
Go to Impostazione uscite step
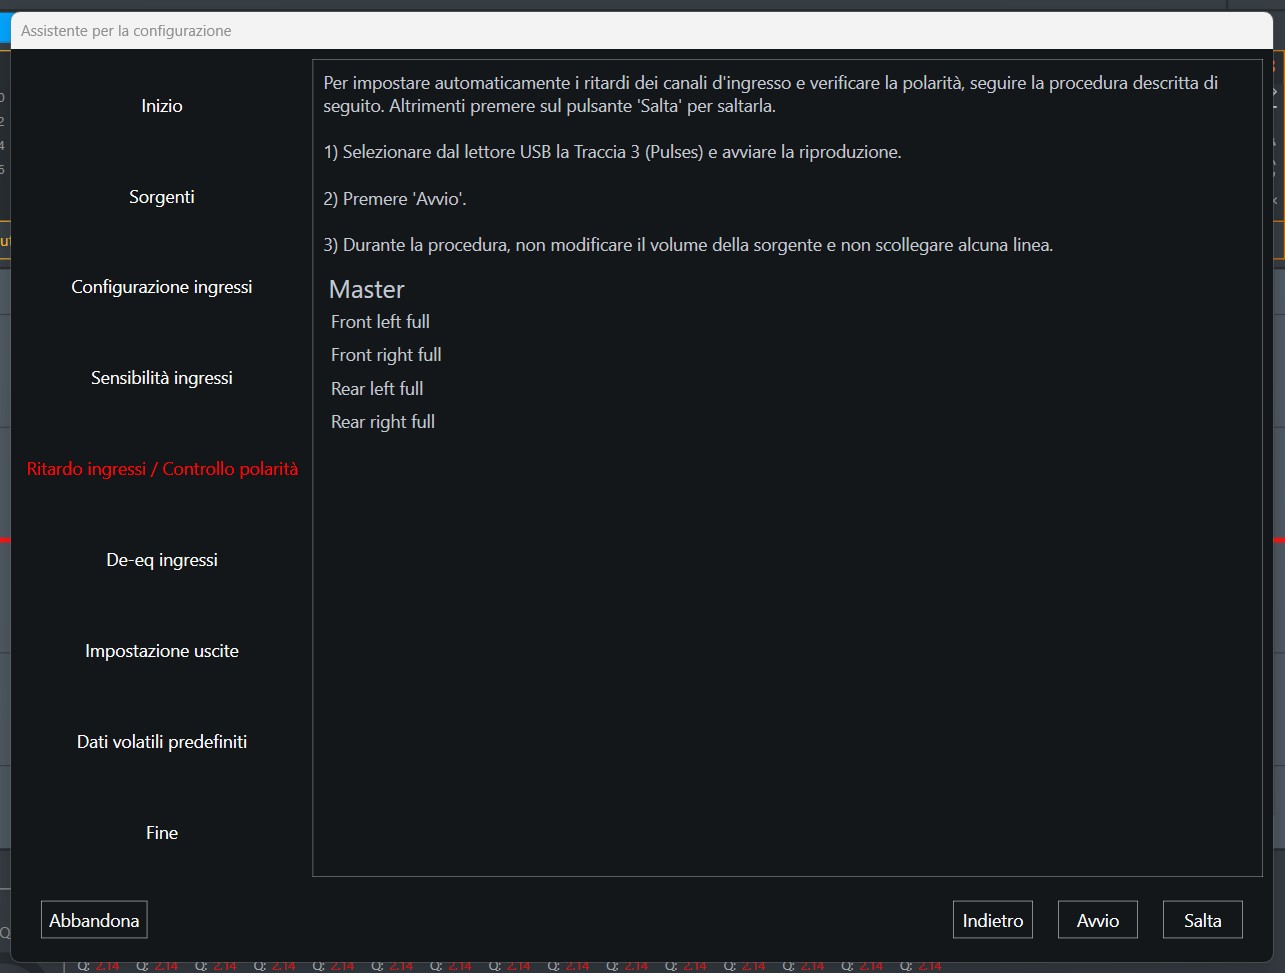click(x=162, y=651)
